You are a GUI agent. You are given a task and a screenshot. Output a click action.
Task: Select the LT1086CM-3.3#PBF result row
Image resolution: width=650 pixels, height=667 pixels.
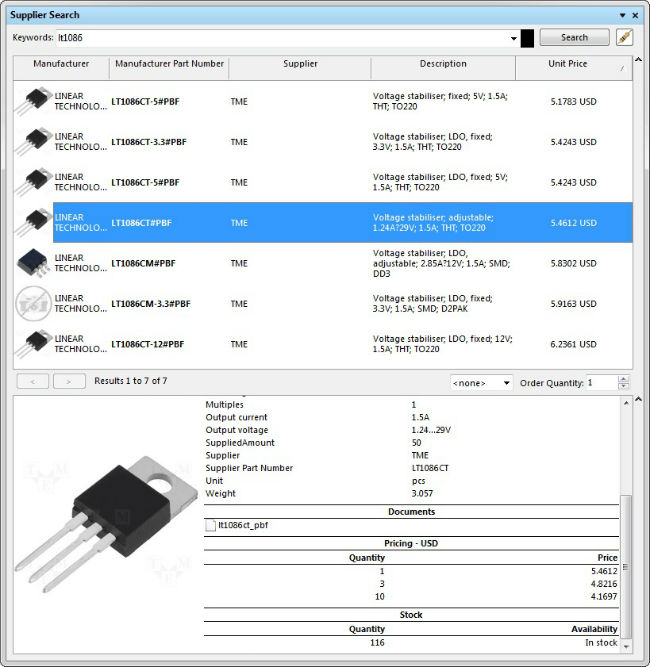click(323, 303)
